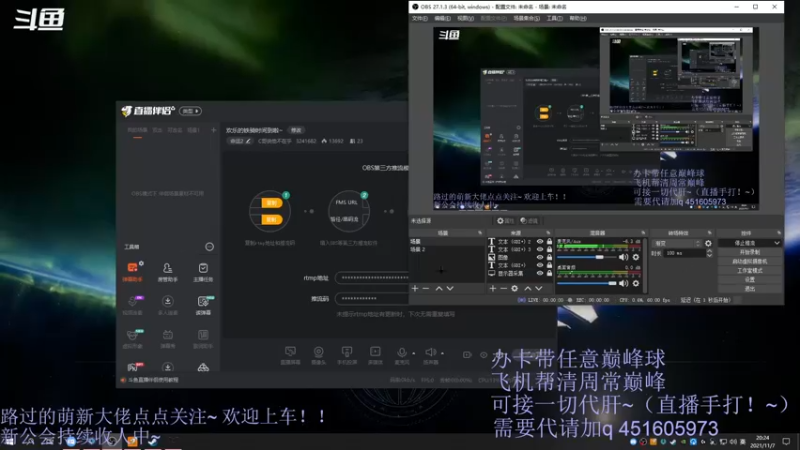Toggle lock on the display capture source

[549, 273]
